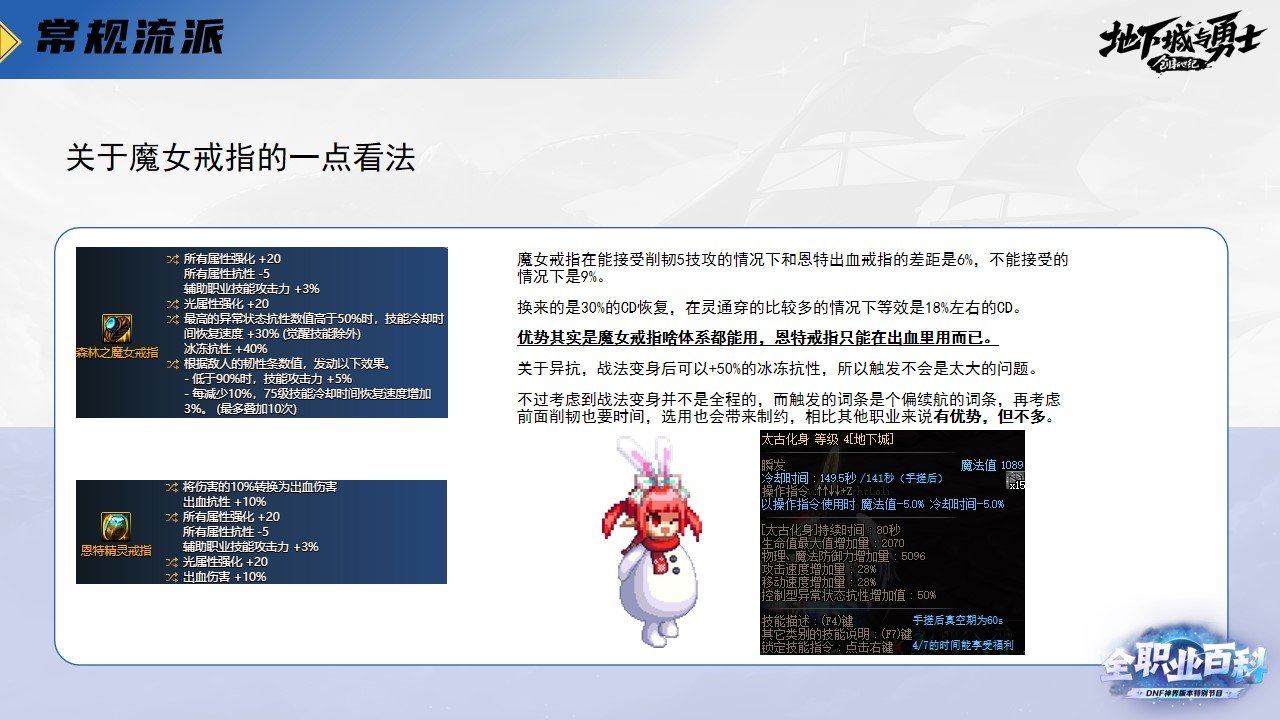Click the 太古化身 等级 4[地下城] title
This screenshot has height=720, width=1280.
[828, 440]
